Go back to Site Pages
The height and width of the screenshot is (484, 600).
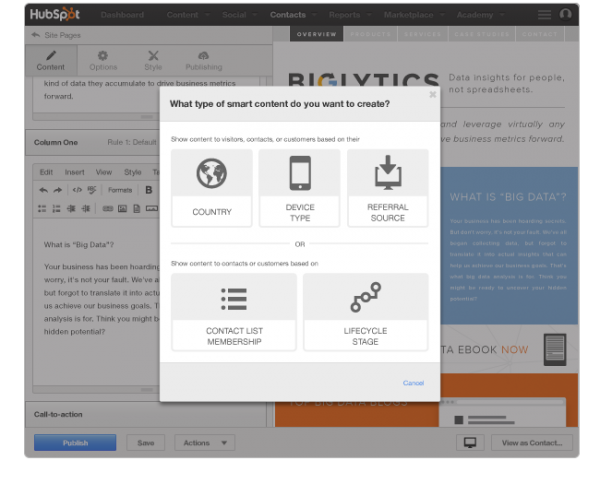tap(57, 35)
